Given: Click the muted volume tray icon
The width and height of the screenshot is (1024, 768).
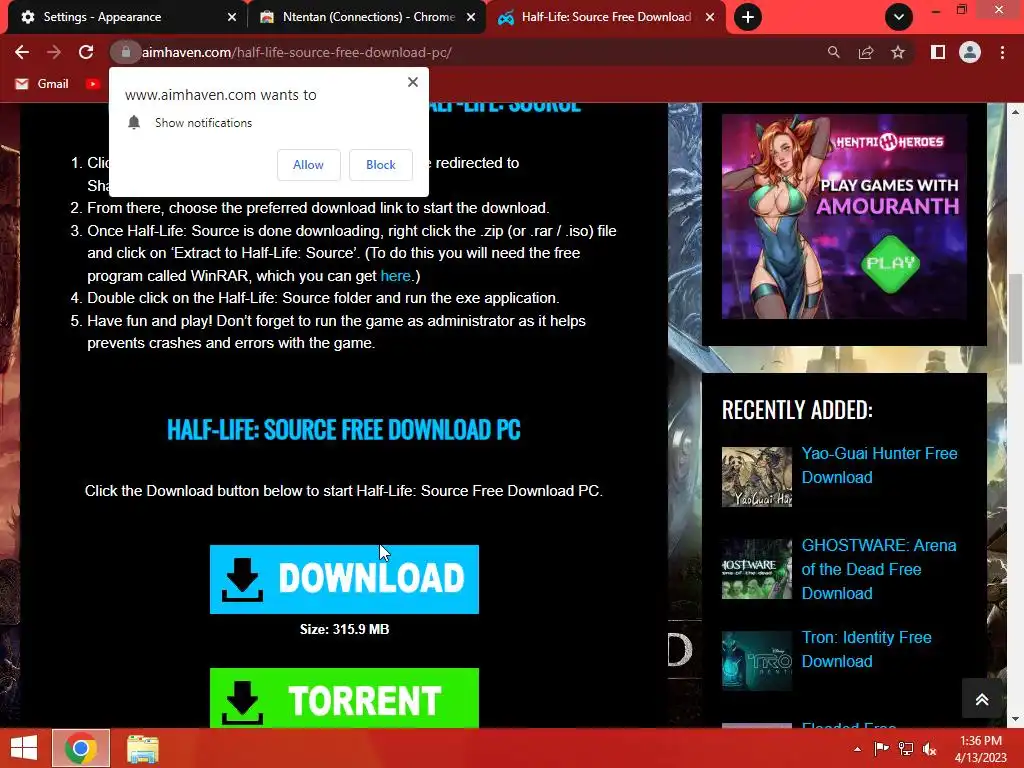Looking at the screenshot, I should click(x=930, y=749).
